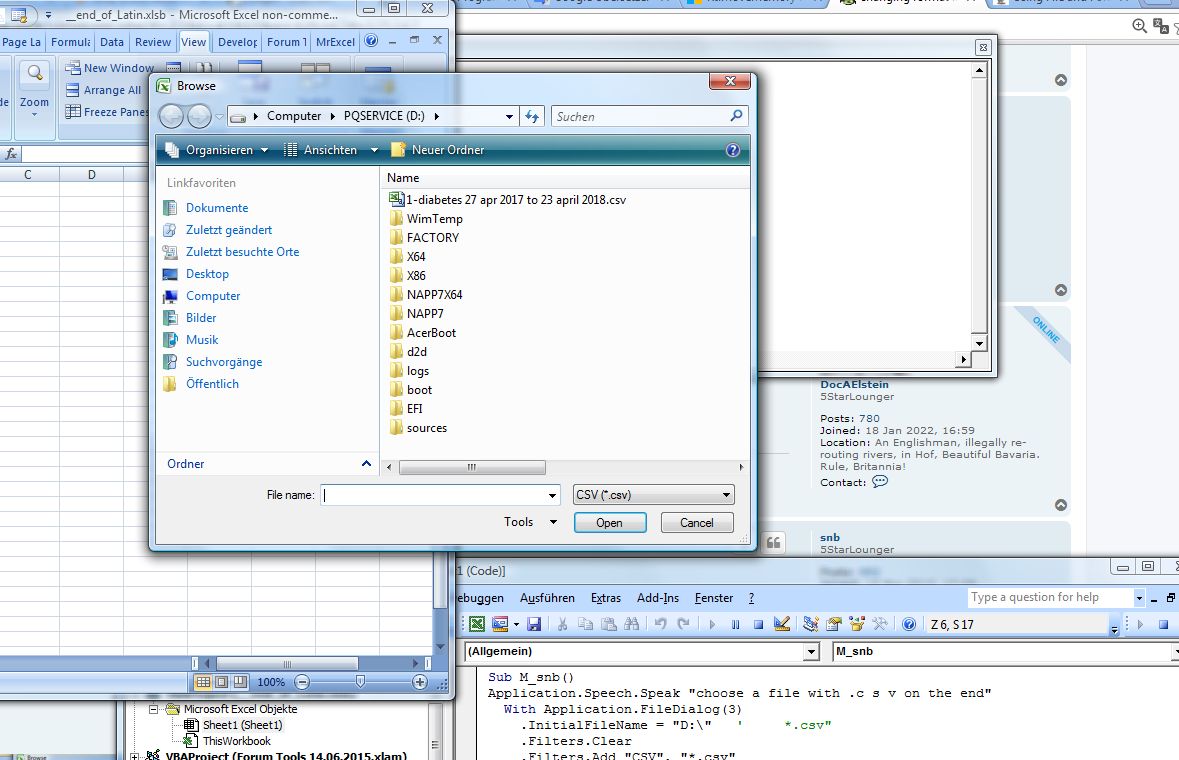Click the Back arrow in Browse dialog
Viewport: 1179px width, 760px height.
[x=171, y=116]
